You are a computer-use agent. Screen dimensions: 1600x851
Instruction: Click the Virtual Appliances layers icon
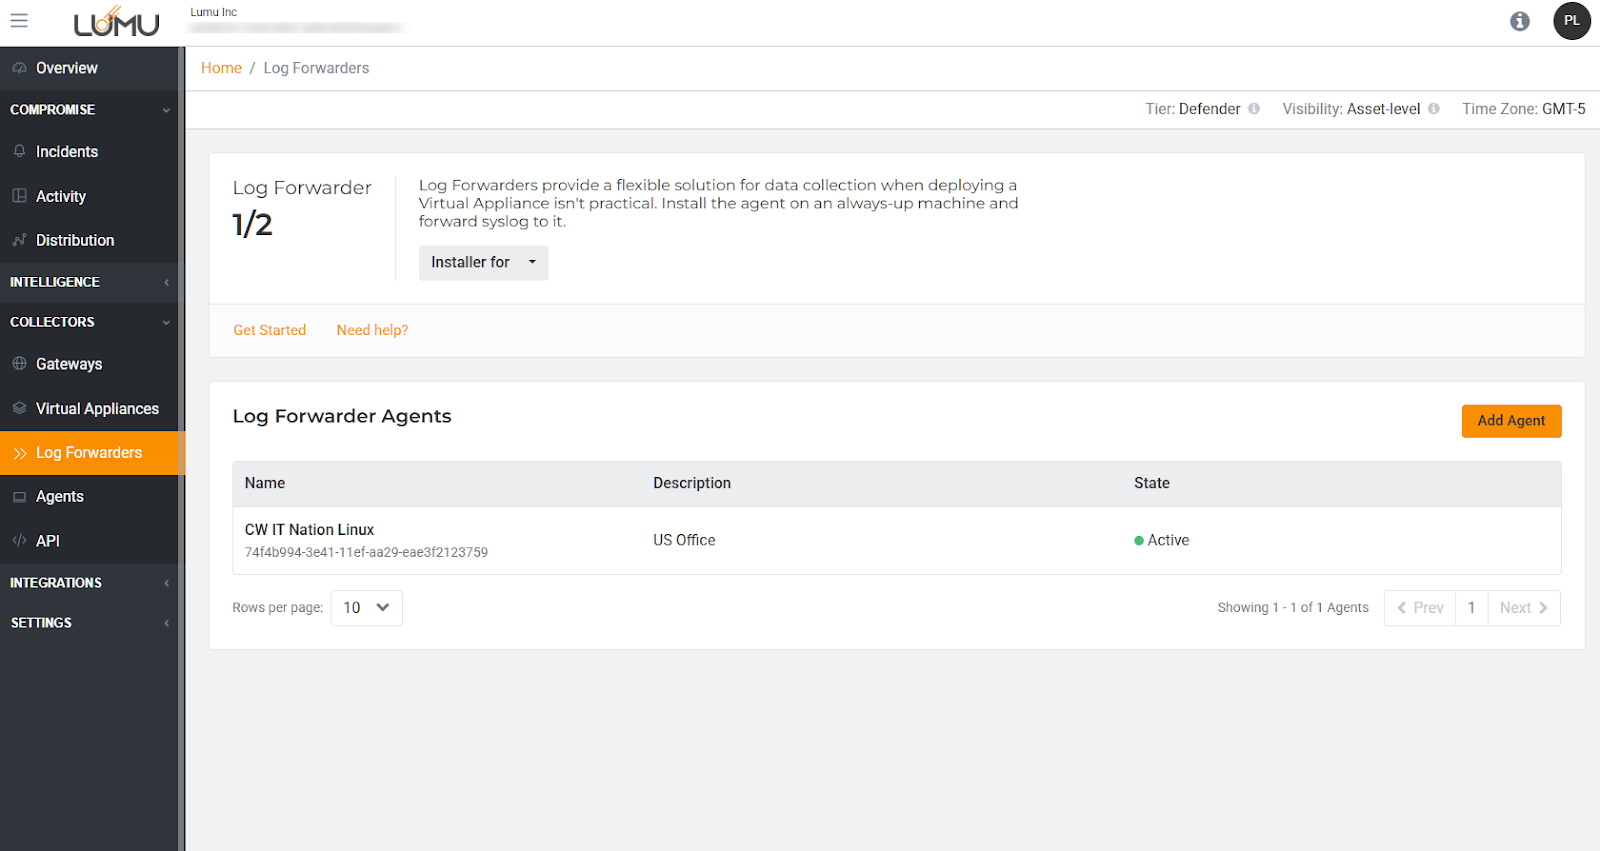tap(19, 408)
